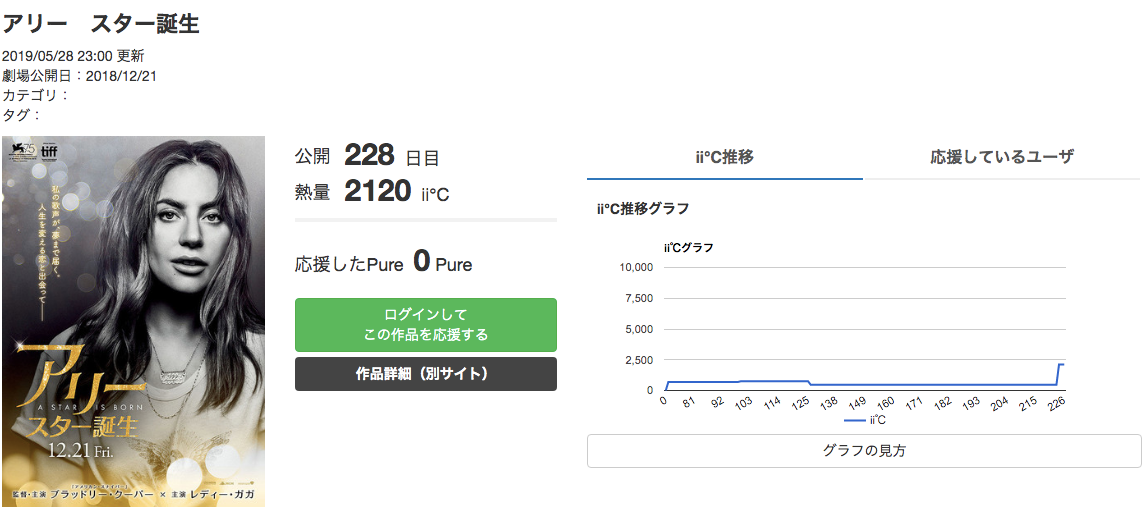1147x515 pixels.
Task: Click the 228 日目 release day counter
Action: (x=391, y=156)
